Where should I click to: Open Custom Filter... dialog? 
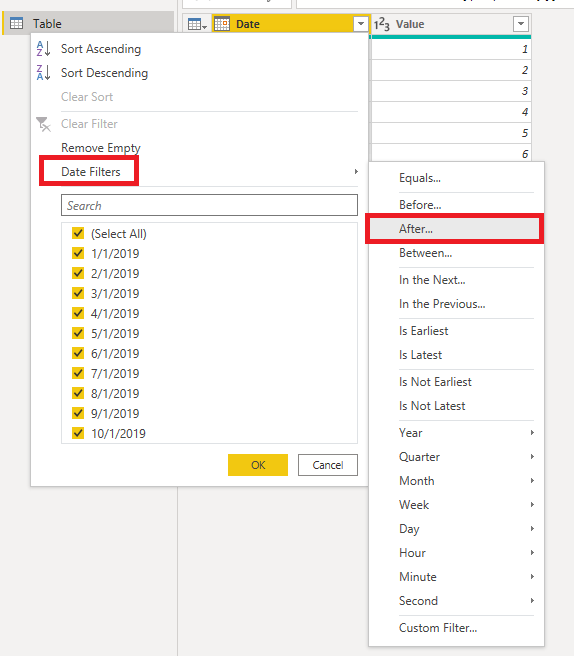(x=438, y=628)
